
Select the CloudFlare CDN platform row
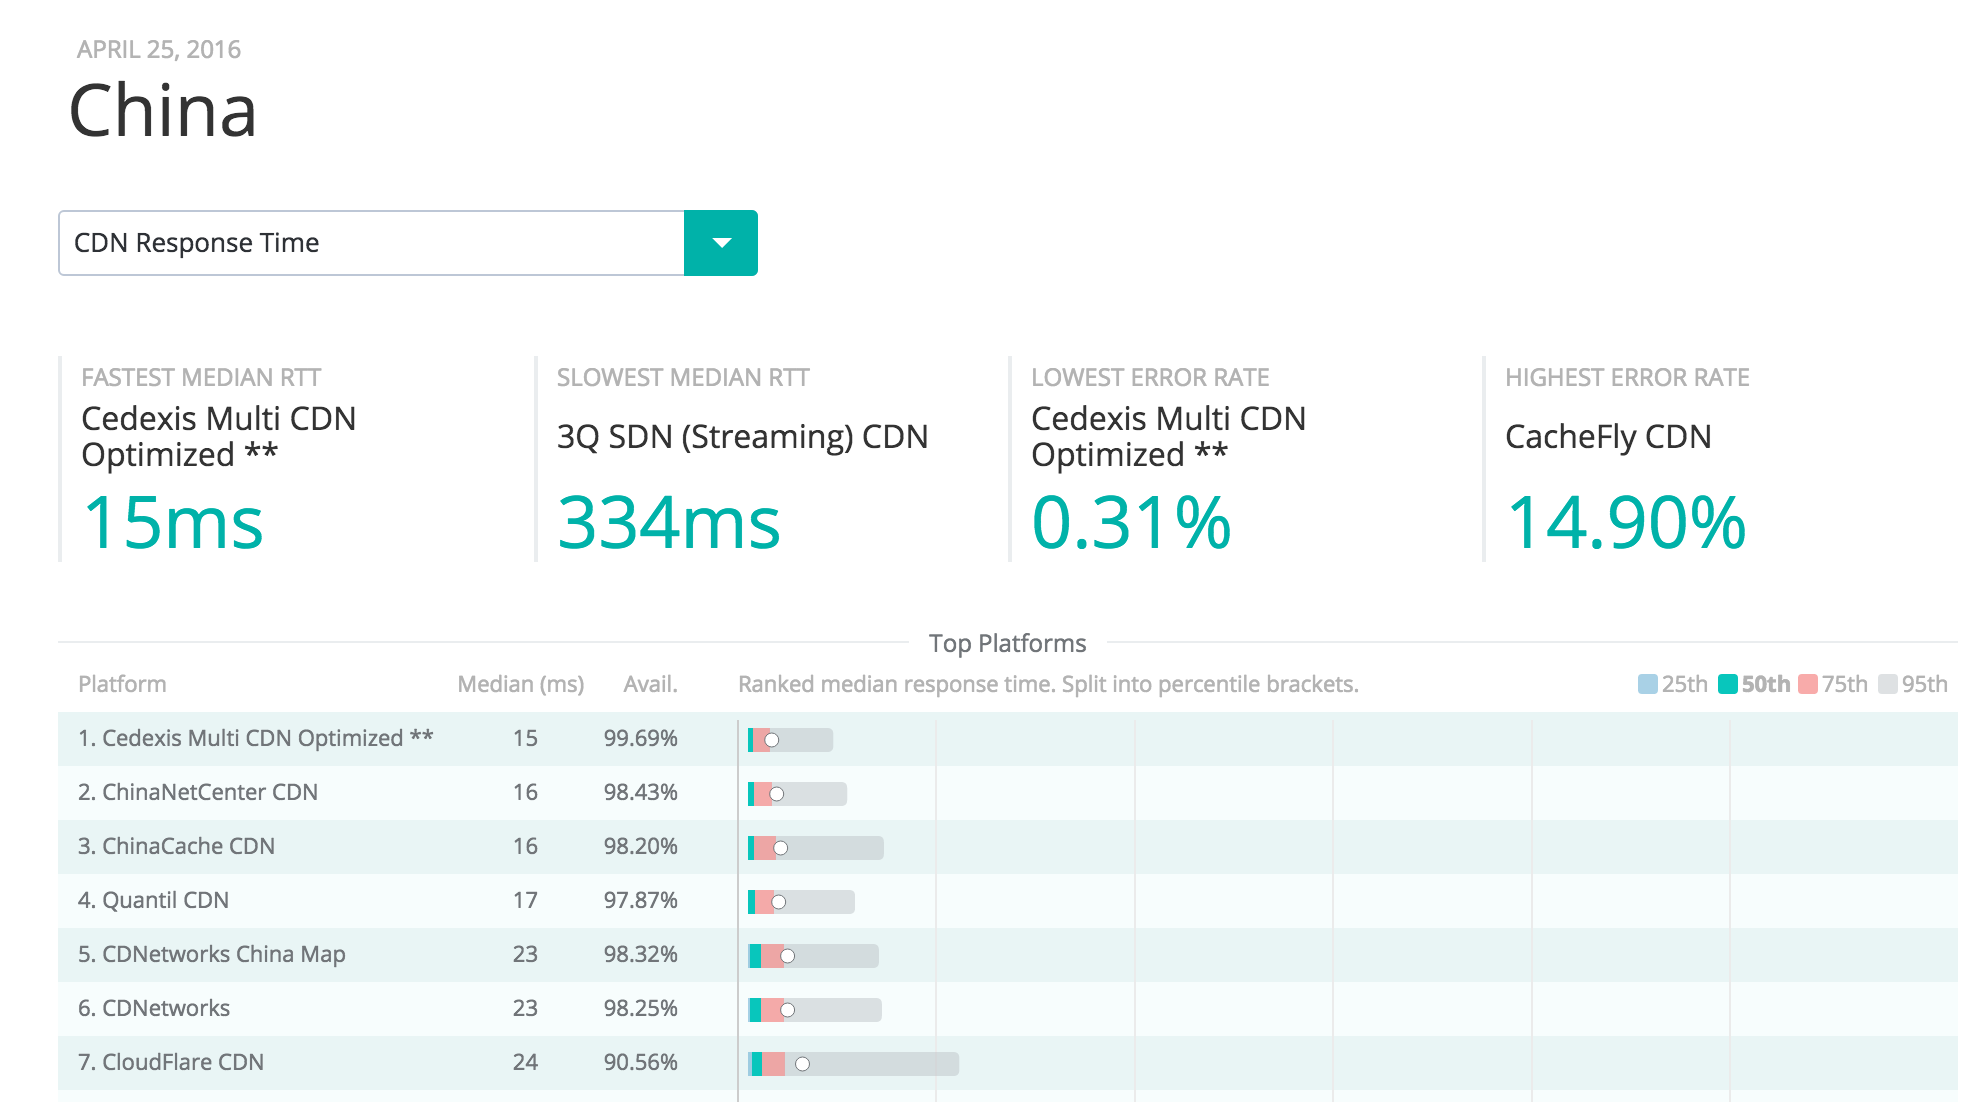(1008, 1063)
